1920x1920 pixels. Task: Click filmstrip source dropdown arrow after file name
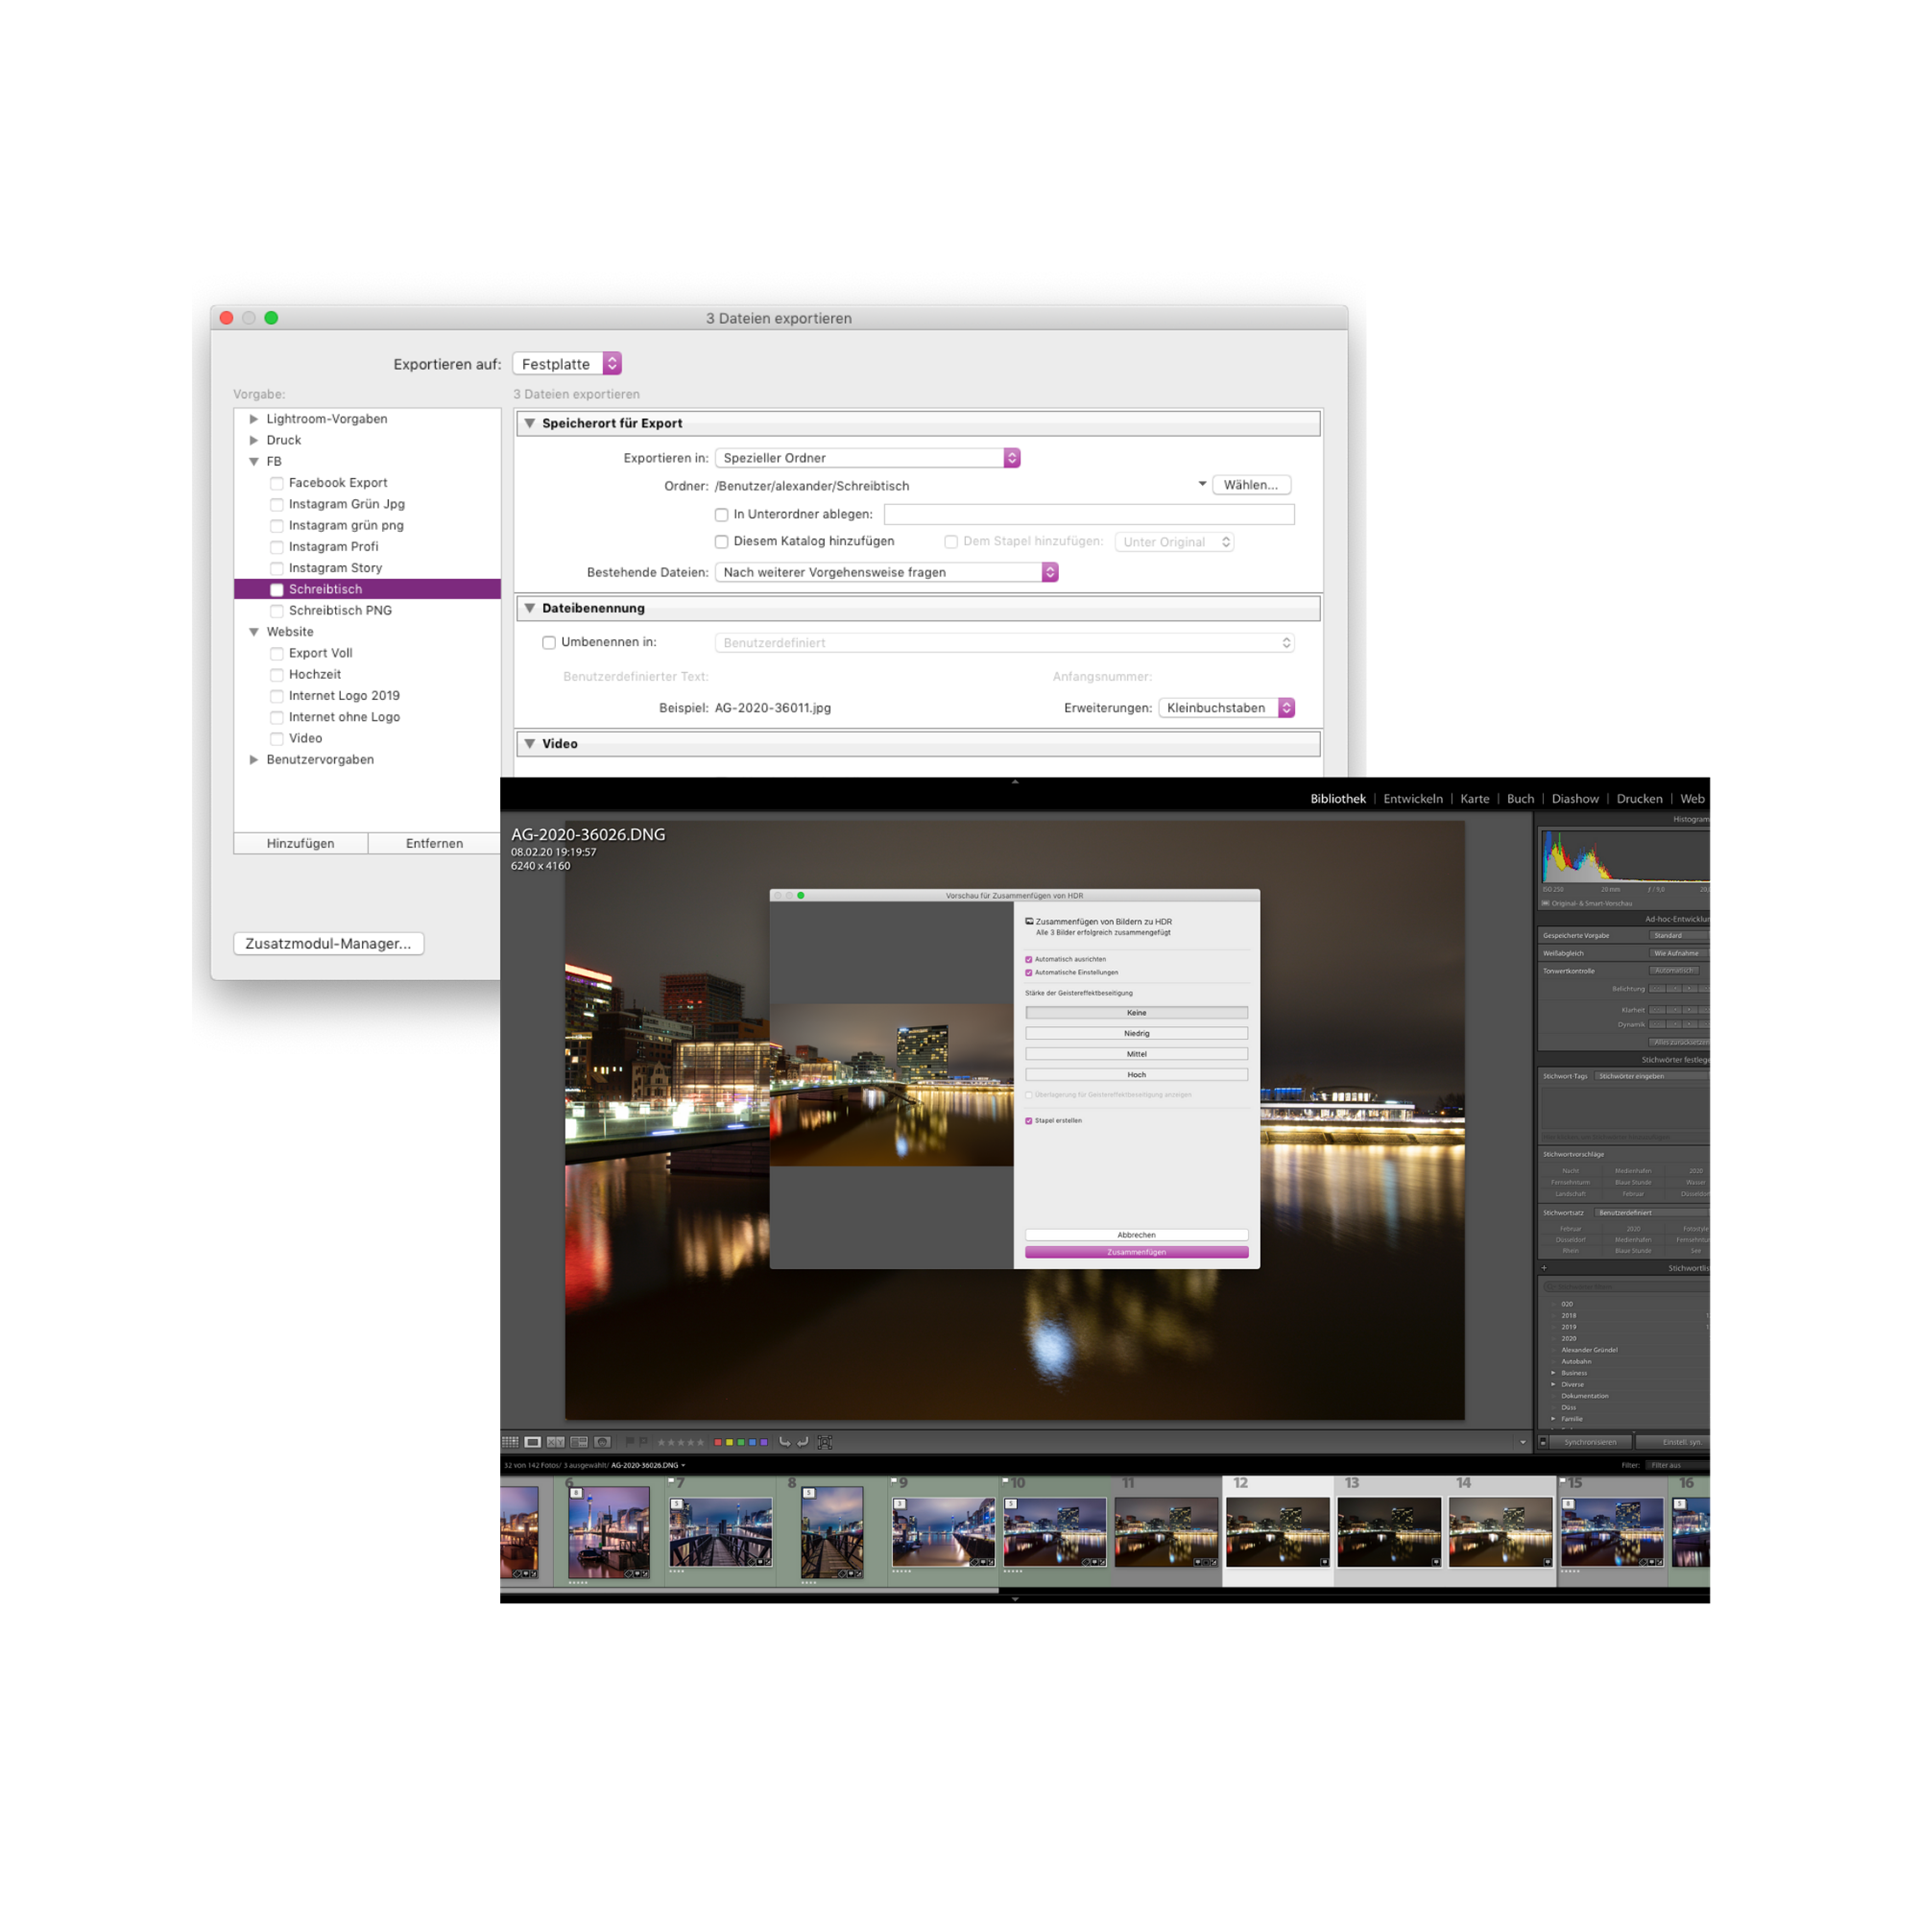[683, 1465]
